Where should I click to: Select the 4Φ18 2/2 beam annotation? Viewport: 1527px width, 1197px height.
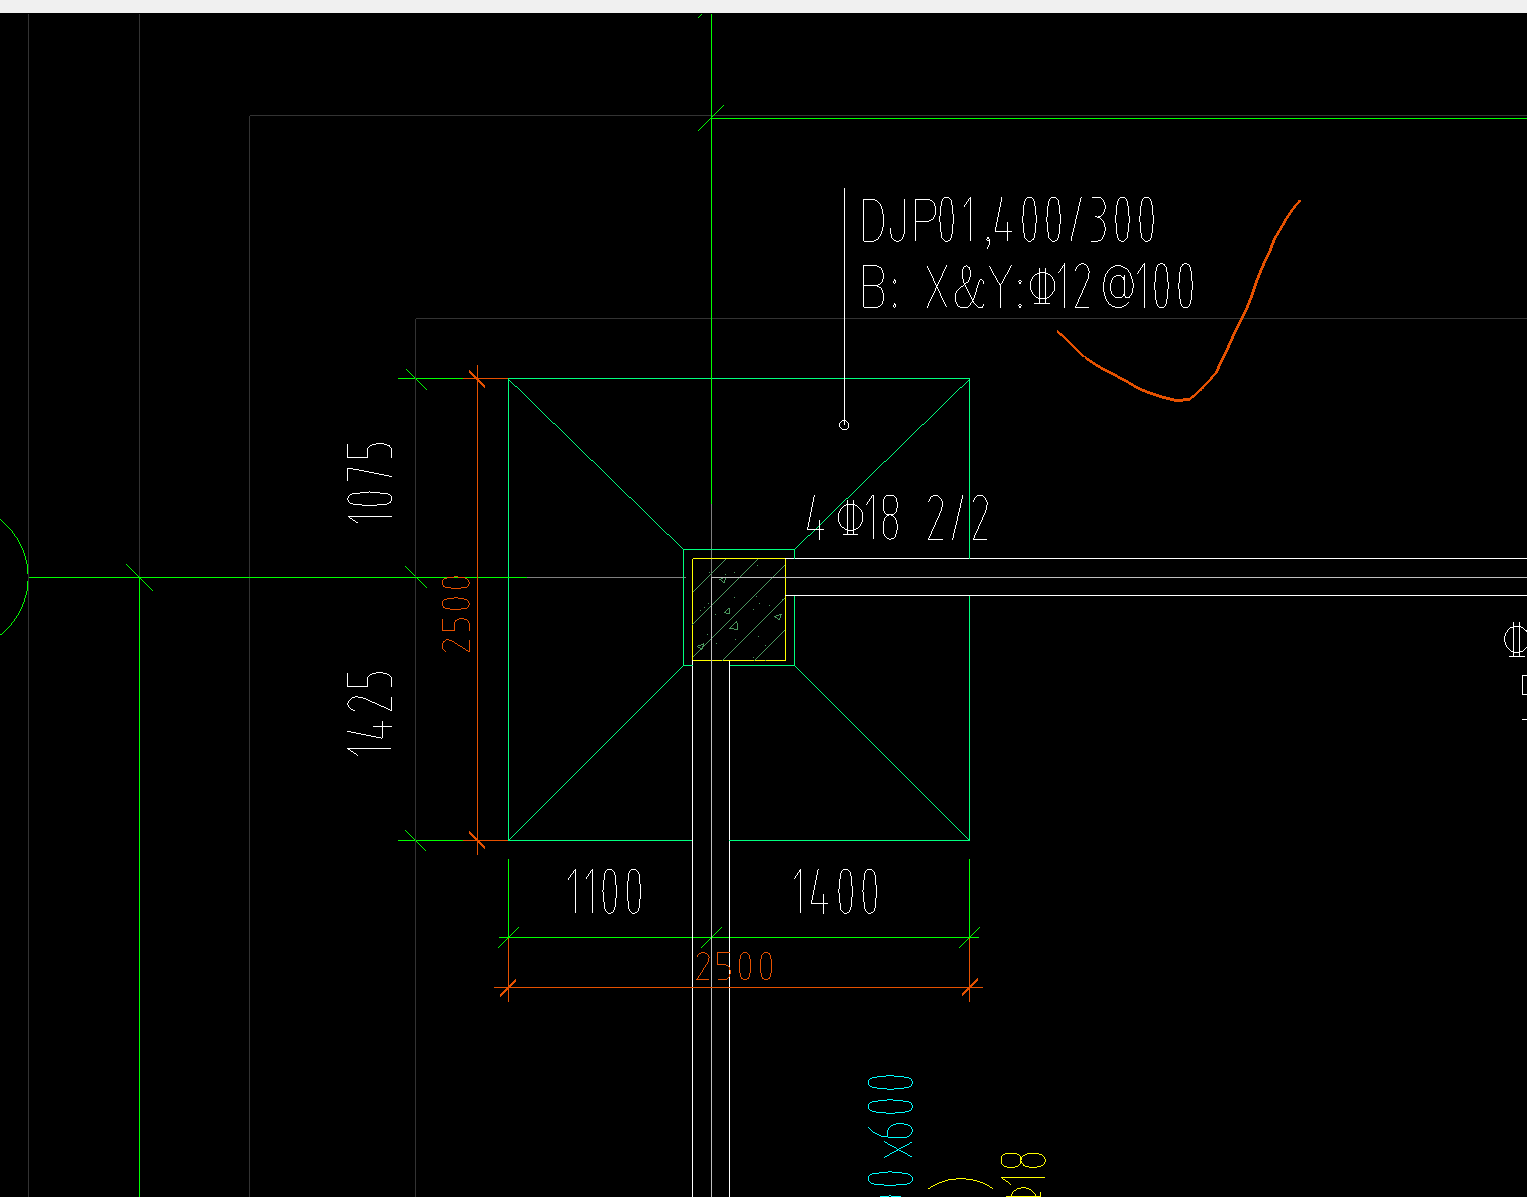coord(898,520)
